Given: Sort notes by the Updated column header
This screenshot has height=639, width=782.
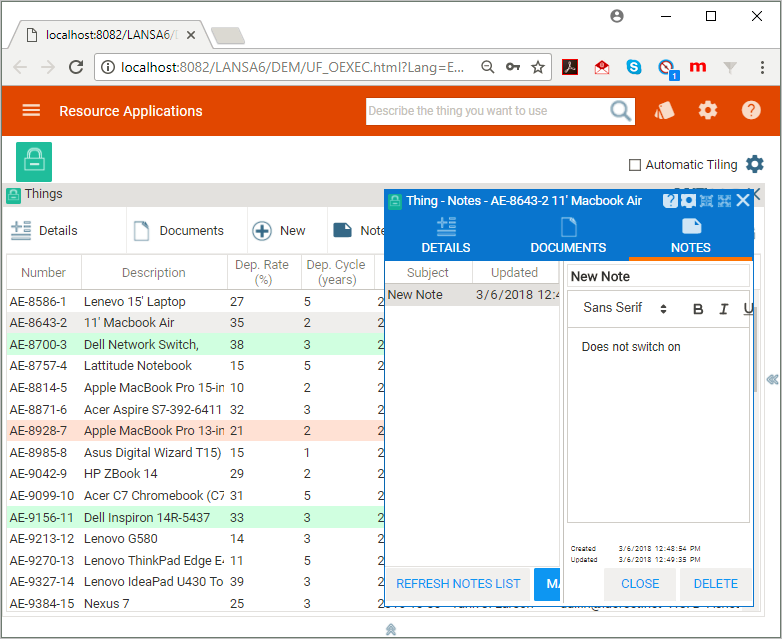Looking at the screenshot, I should point(515,273).
